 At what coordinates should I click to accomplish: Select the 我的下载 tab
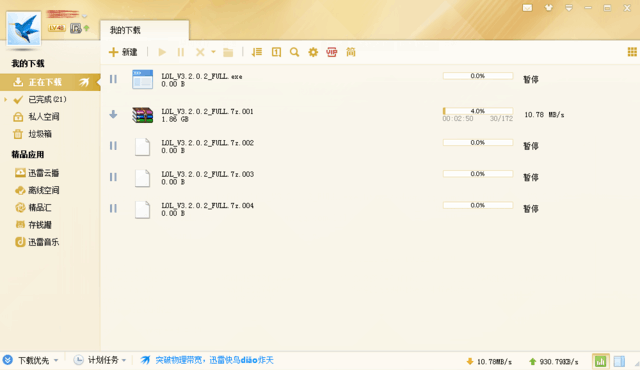tap(144, 30)
